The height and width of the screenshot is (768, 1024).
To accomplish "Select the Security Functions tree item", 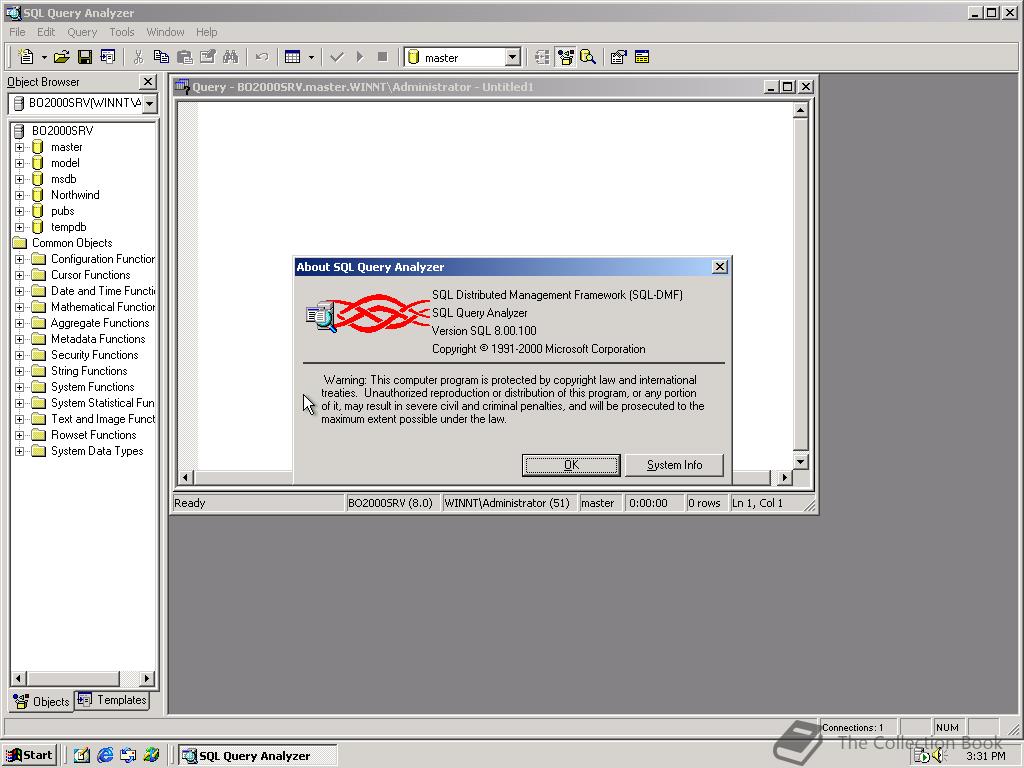I will click(x=95, y=355).
